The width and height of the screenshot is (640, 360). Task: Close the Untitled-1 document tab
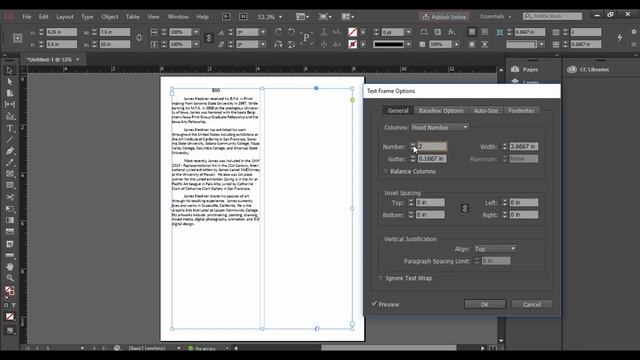coord(78,60)
